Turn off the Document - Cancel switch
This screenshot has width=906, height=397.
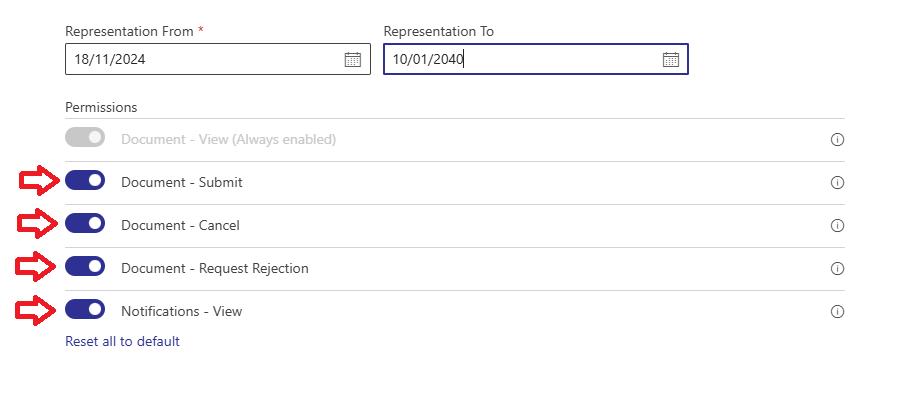[x=85, y=223]
